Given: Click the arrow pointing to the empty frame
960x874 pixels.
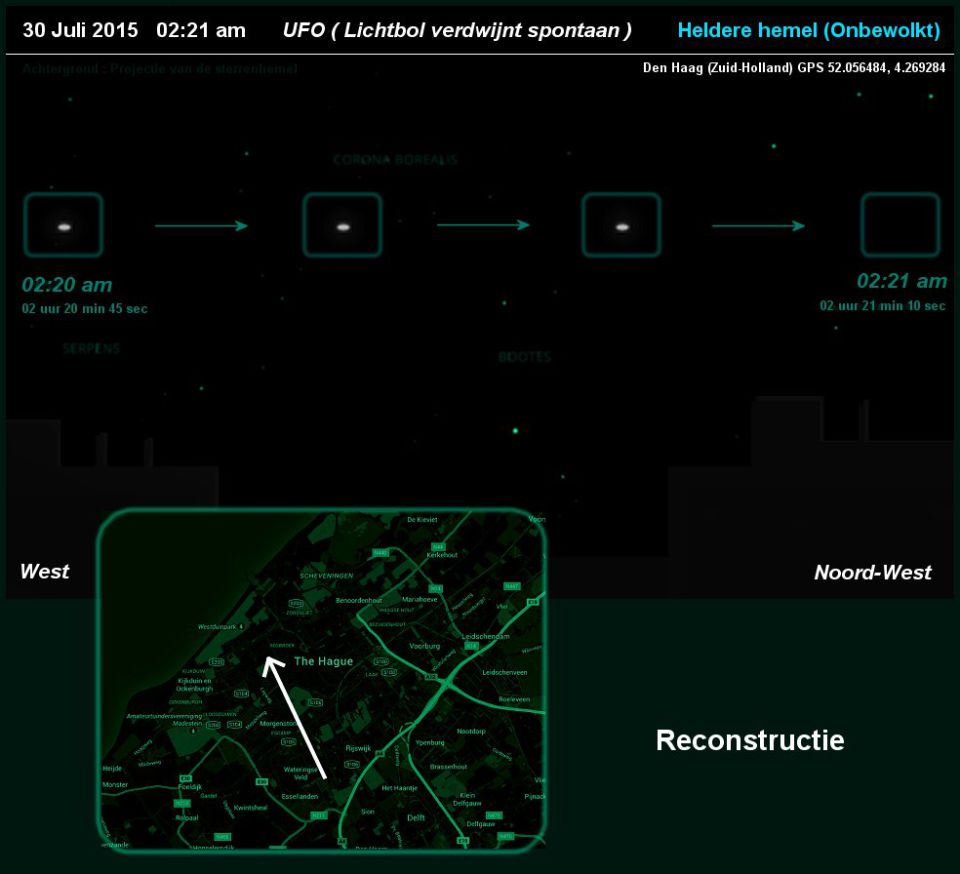Looking at the screenshot, I should (x=758, y=226).
